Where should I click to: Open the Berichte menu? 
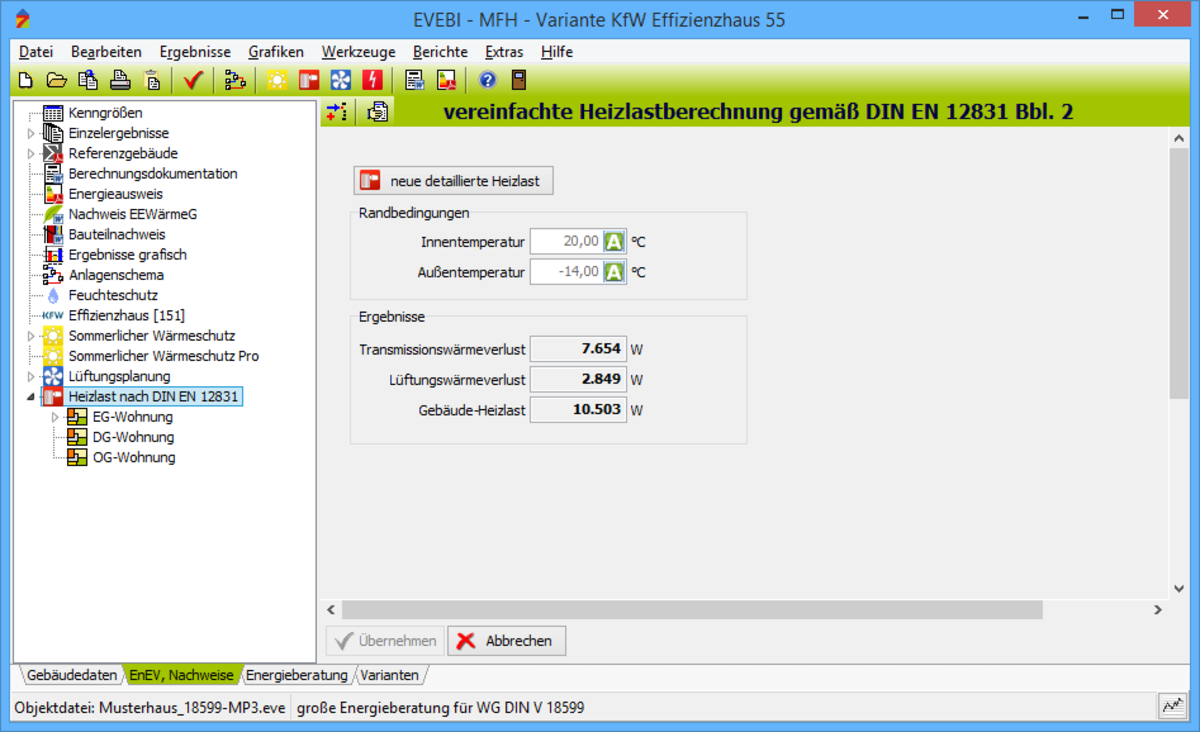pos(440,52)
